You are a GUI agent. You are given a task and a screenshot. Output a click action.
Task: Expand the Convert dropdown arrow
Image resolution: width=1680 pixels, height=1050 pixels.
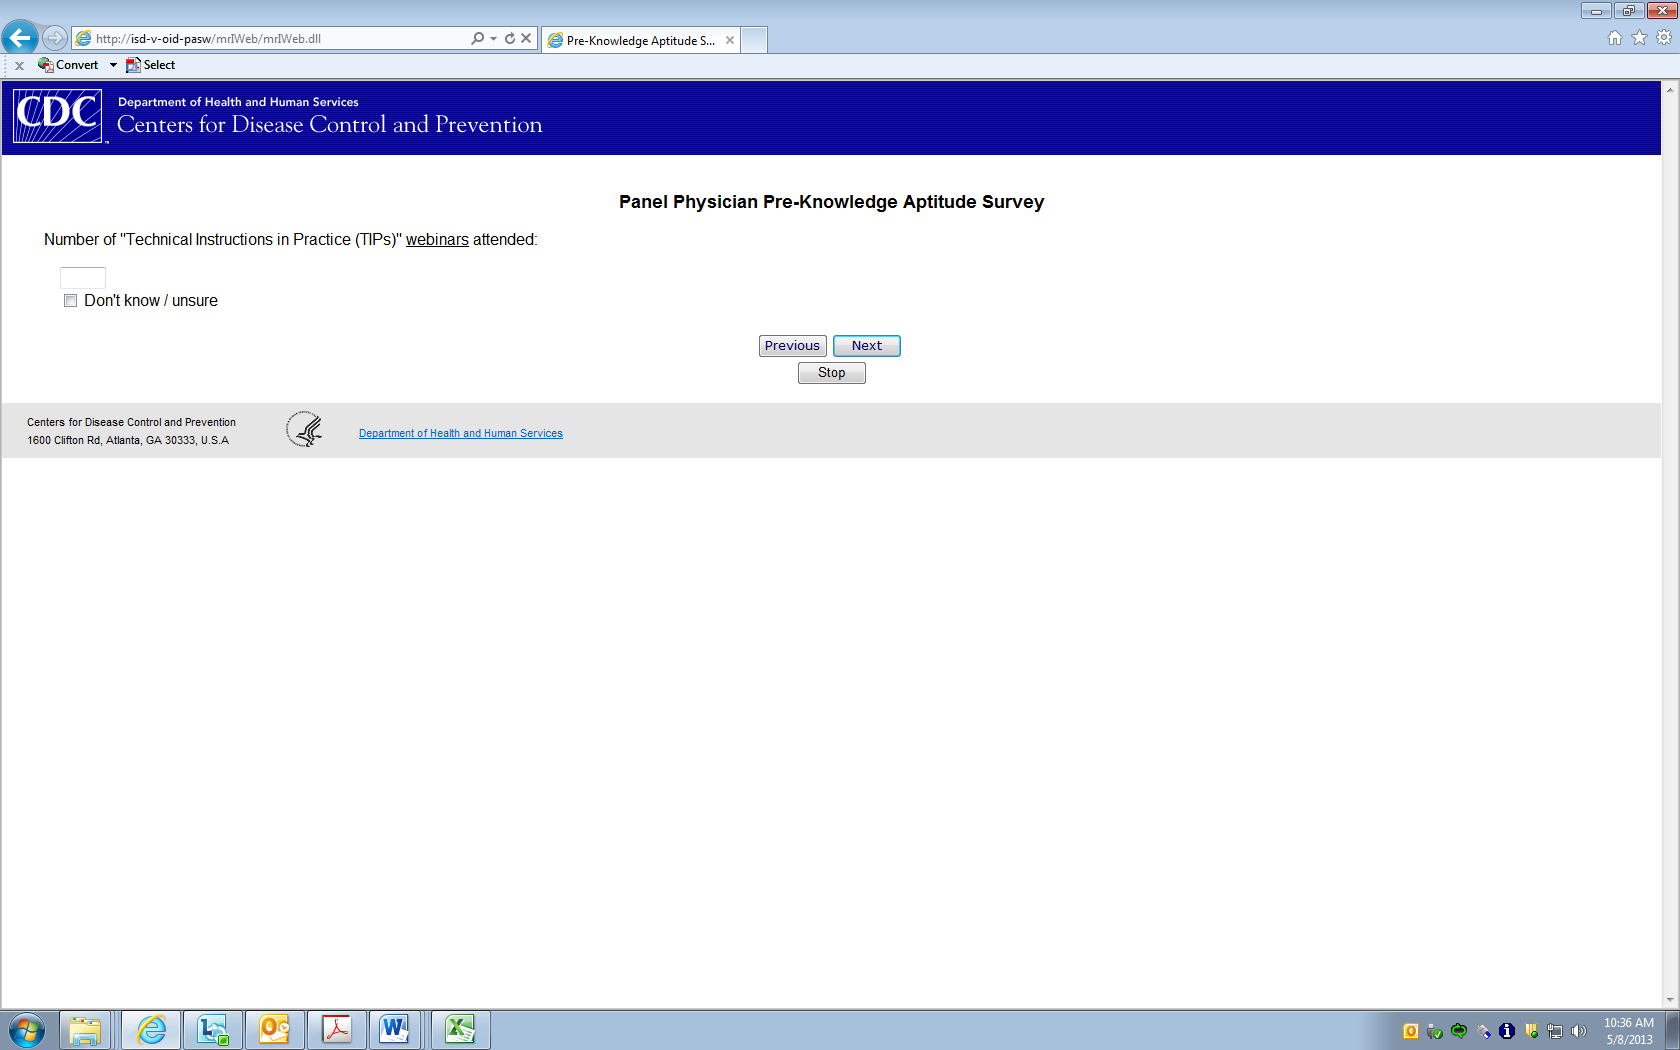tap(113, 65)
